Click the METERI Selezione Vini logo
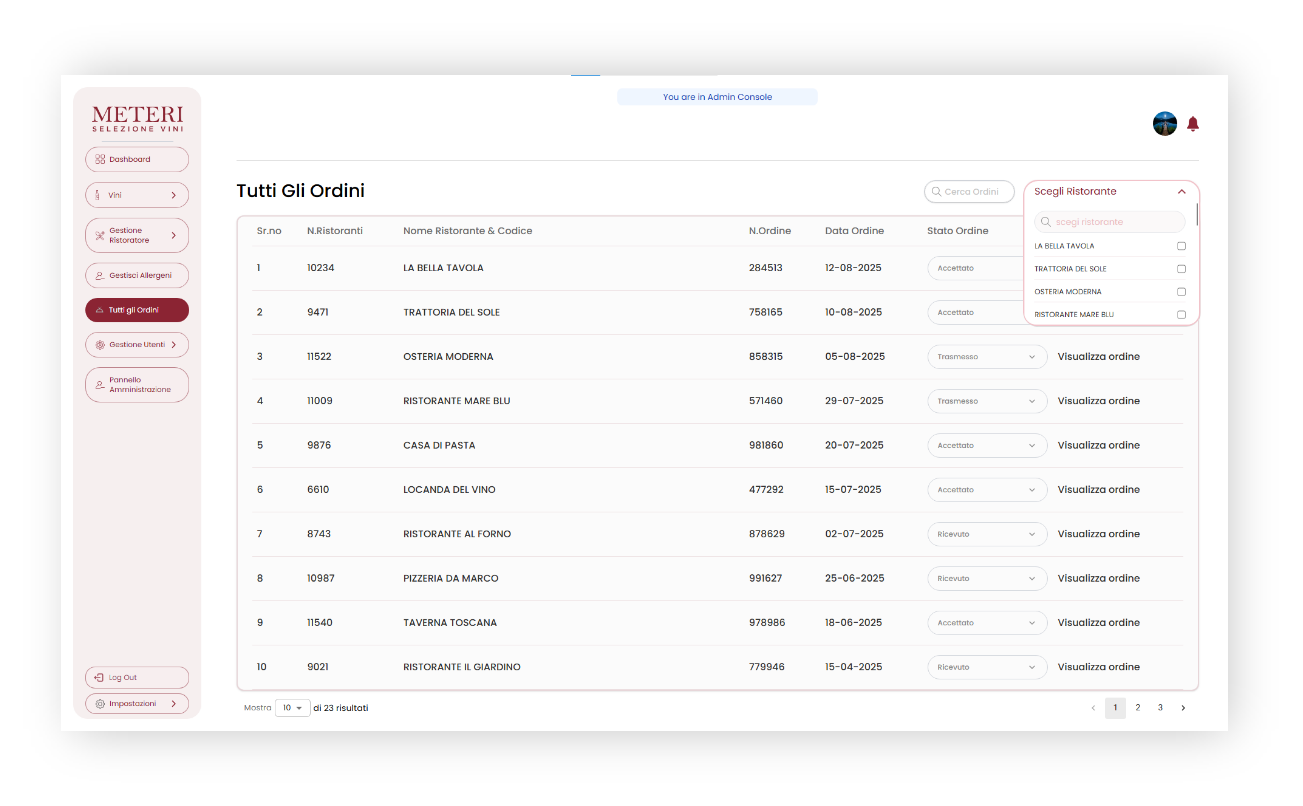 (137, 119)
